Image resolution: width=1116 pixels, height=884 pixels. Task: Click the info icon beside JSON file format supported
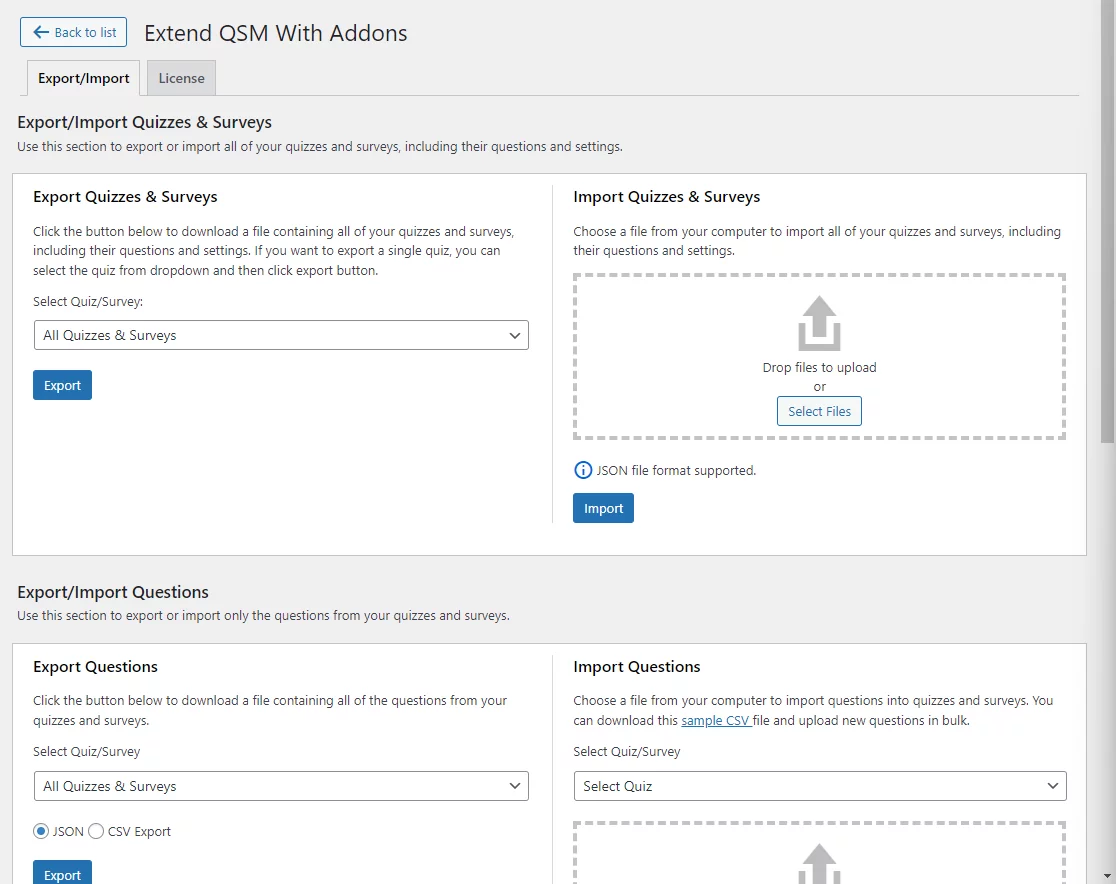583,470
